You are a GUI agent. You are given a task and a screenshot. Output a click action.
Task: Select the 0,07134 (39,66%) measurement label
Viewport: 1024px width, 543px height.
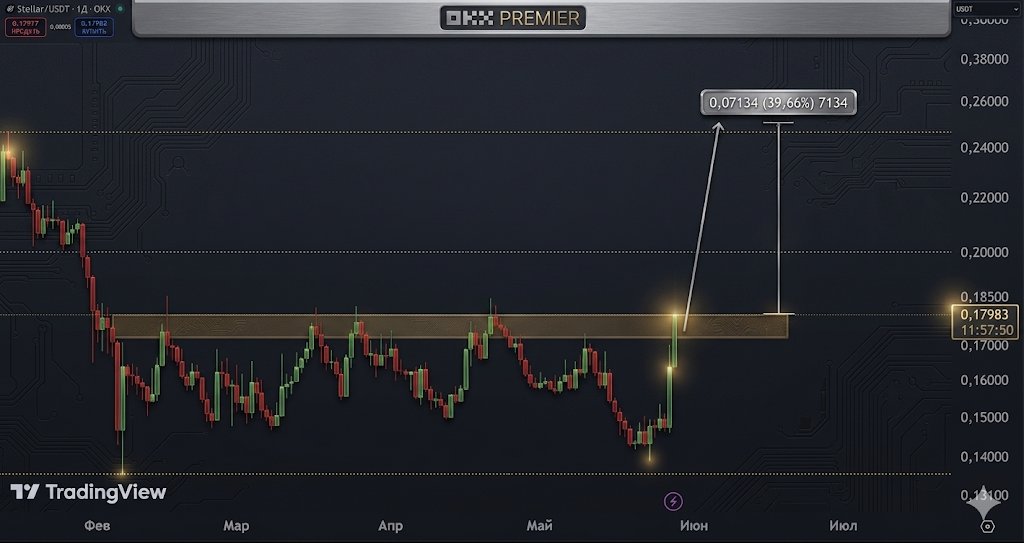tap(778, 103)
